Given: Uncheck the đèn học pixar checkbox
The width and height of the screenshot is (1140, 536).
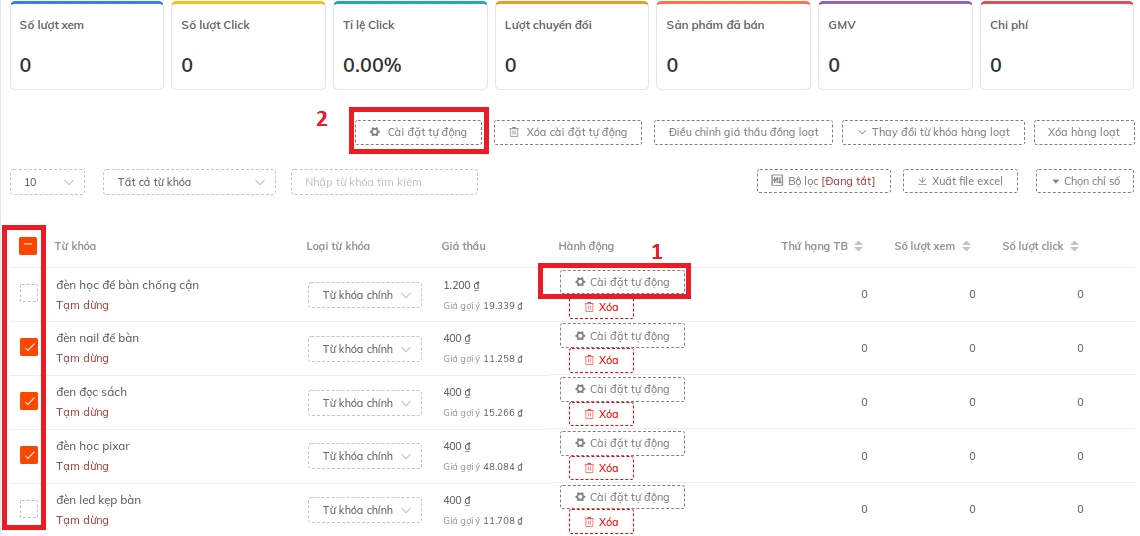Looking at the screenshot, I should pos(29,455).
